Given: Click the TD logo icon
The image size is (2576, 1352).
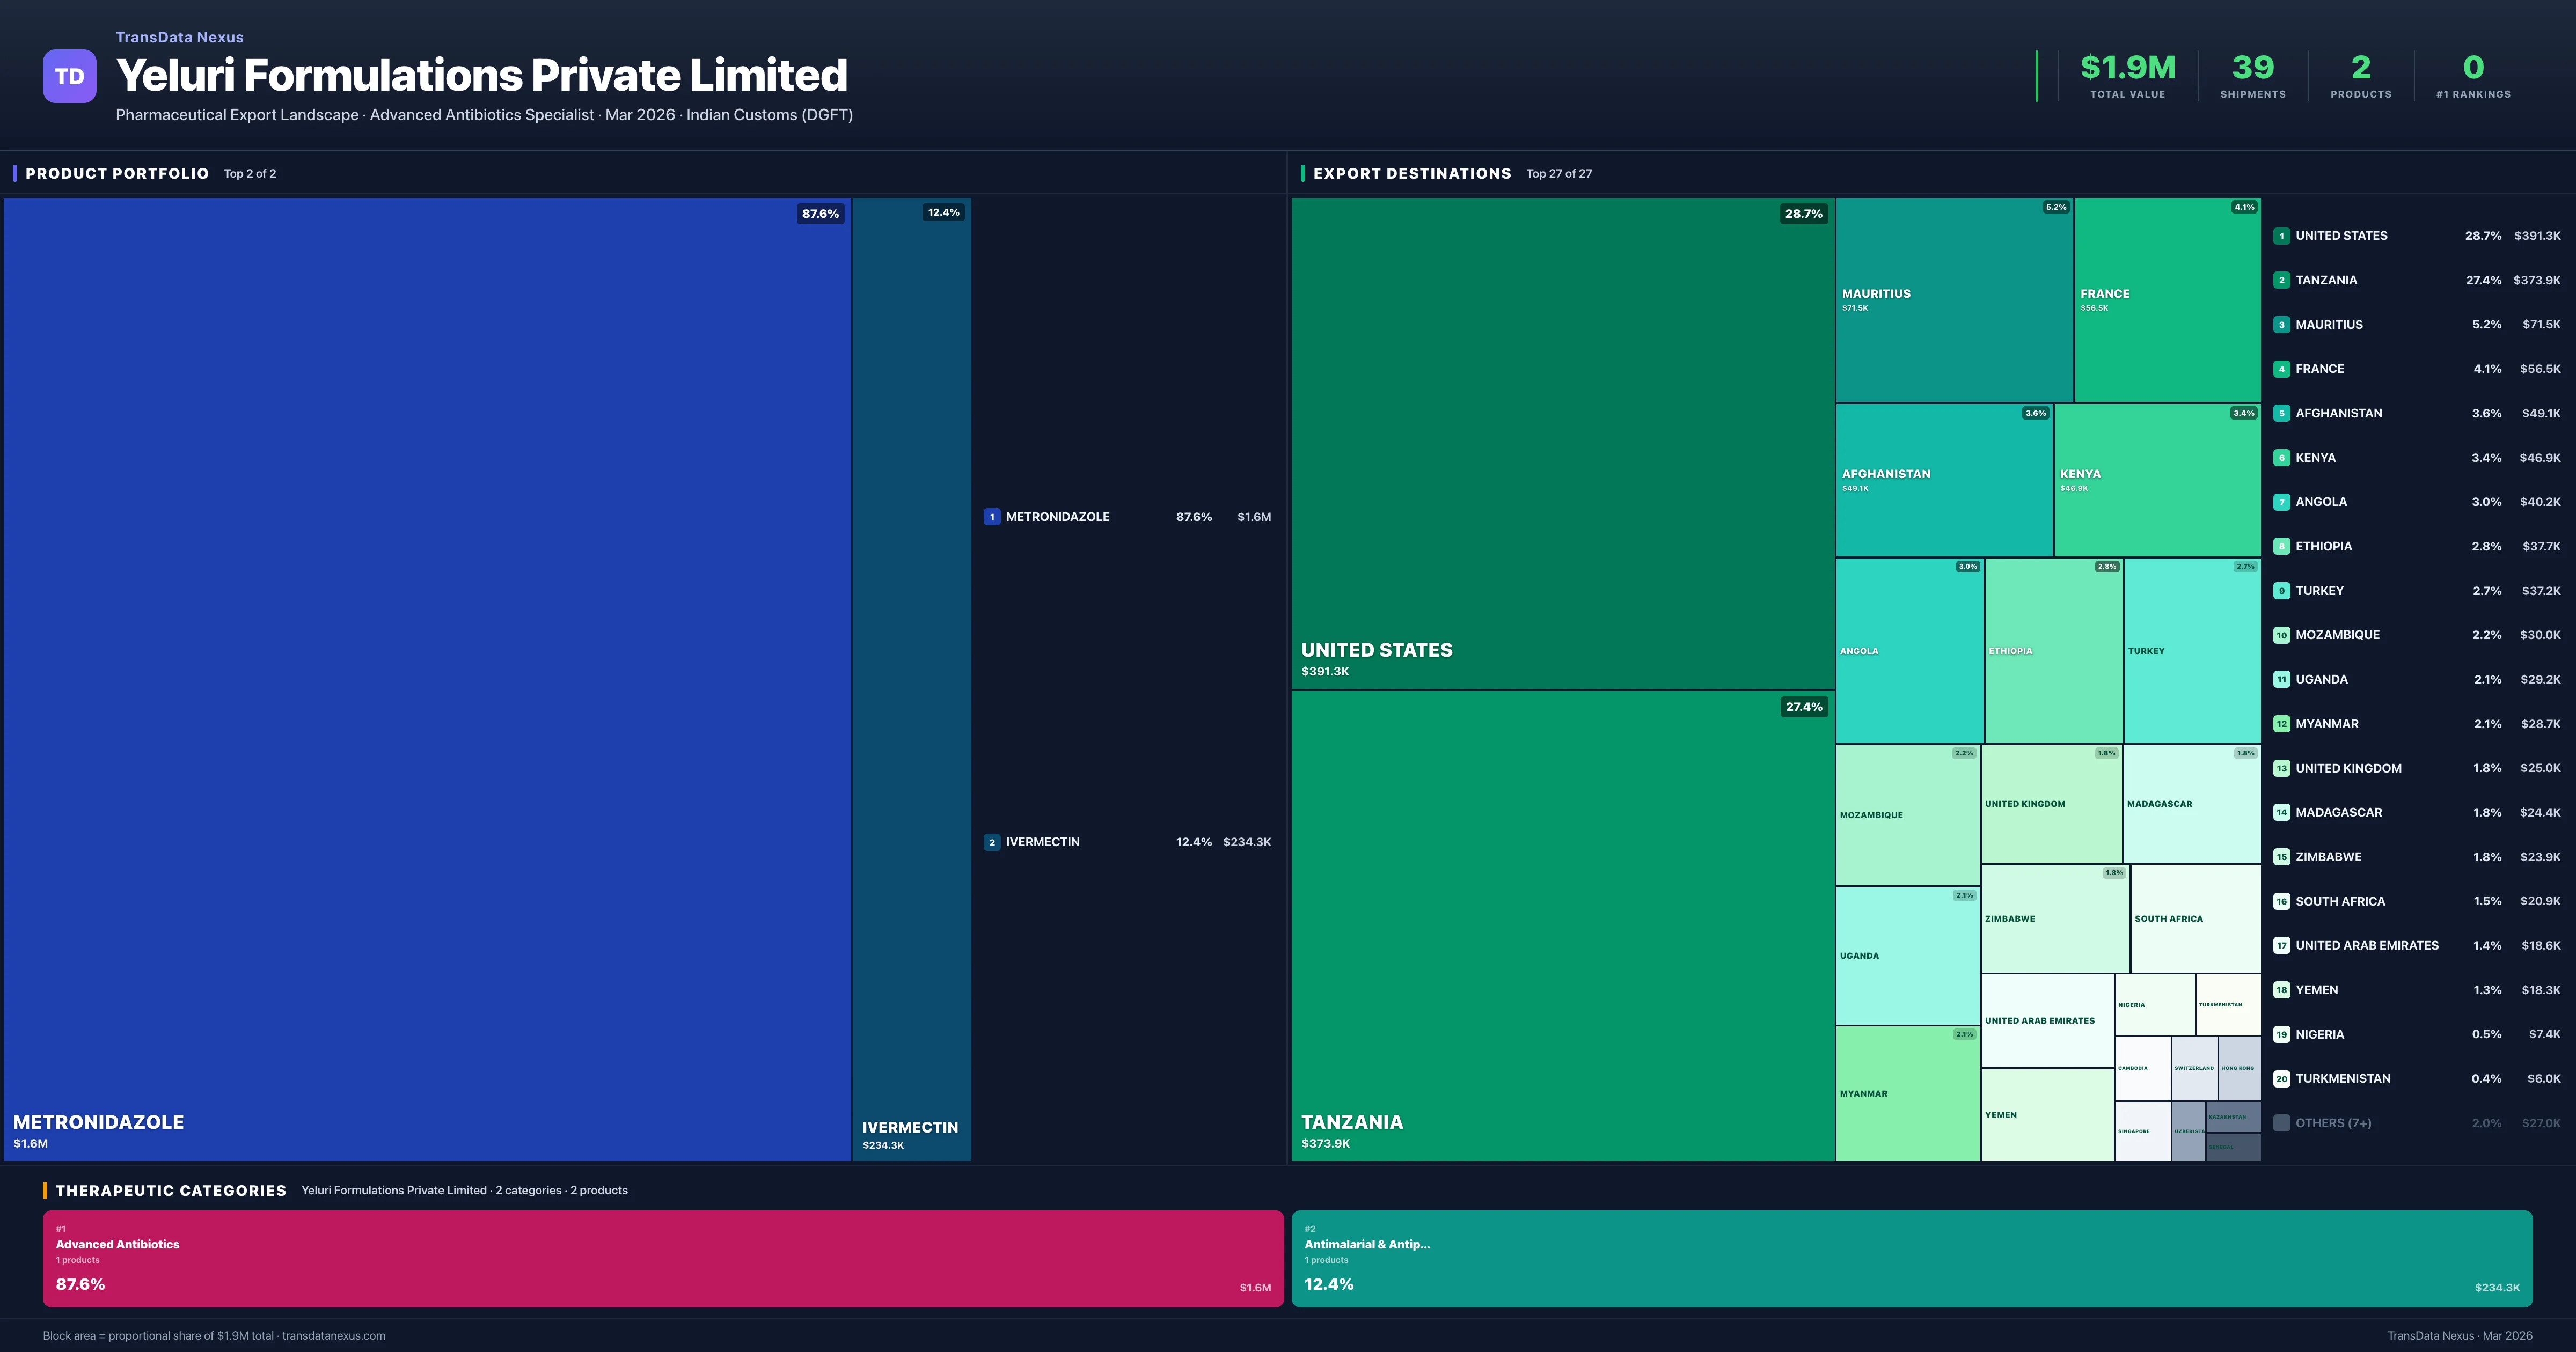Looking at the screenshot, I should tap(69, 76).
